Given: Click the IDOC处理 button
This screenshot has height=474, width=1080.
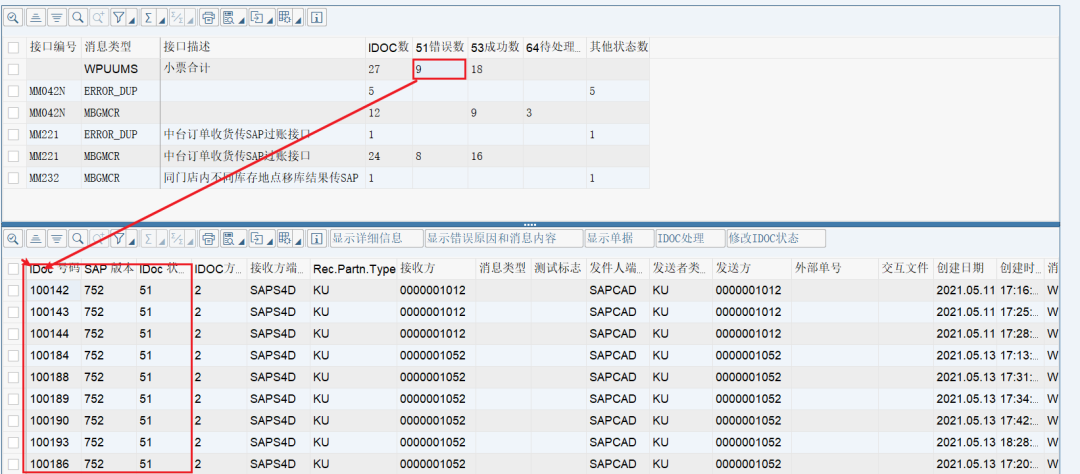Looking at the screenshot, I should tap(691, 238).
